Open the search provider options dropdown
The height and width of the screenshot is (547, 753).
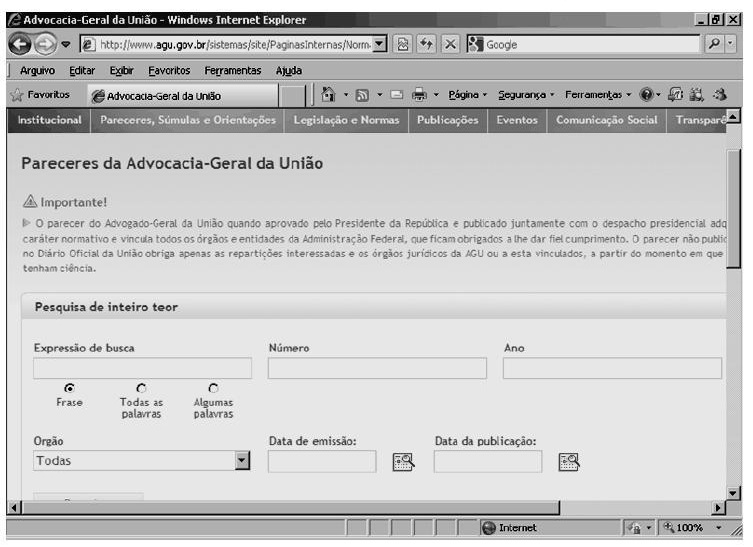point(730,44)
